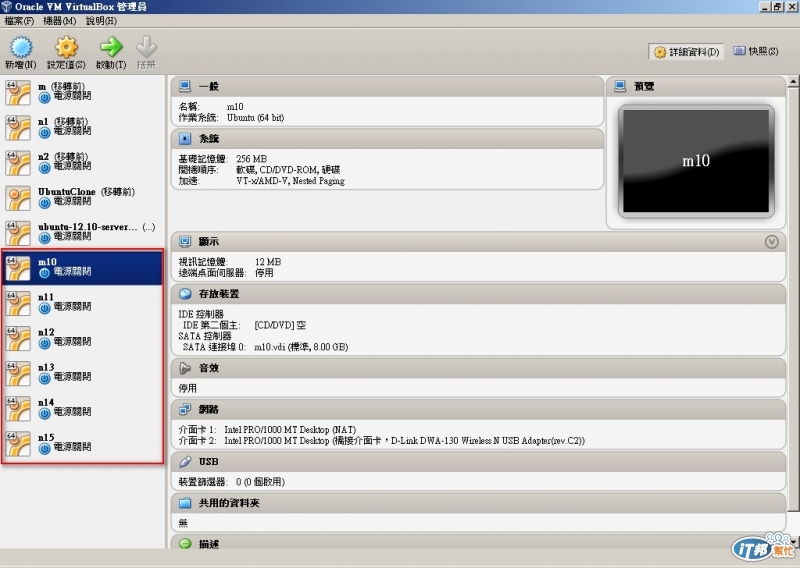Click the System (系統) chip icon
800x568 pixels.
[185, 138]
